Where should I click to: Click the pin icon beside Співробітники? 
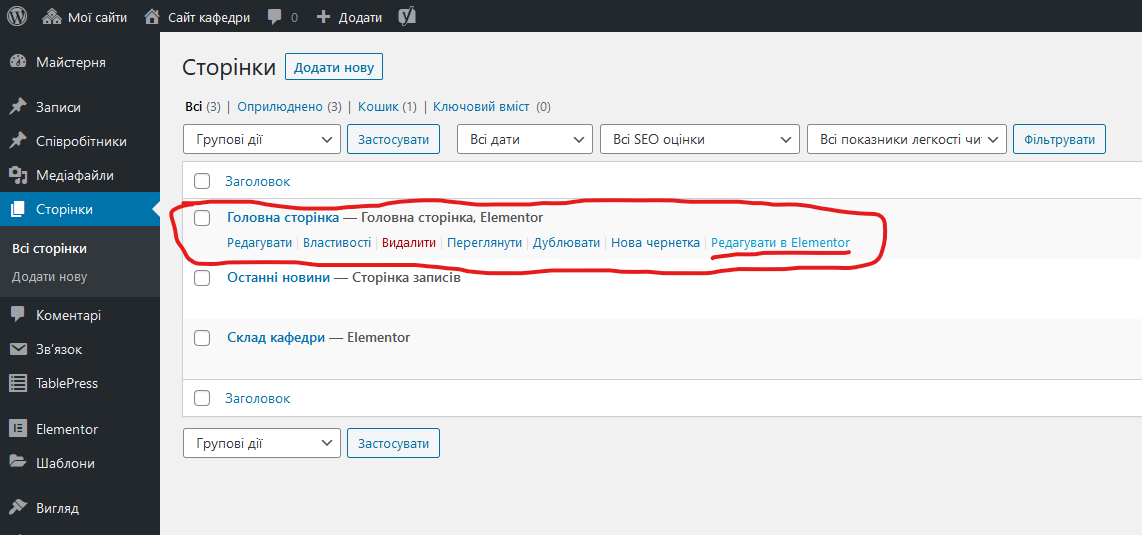18,141
